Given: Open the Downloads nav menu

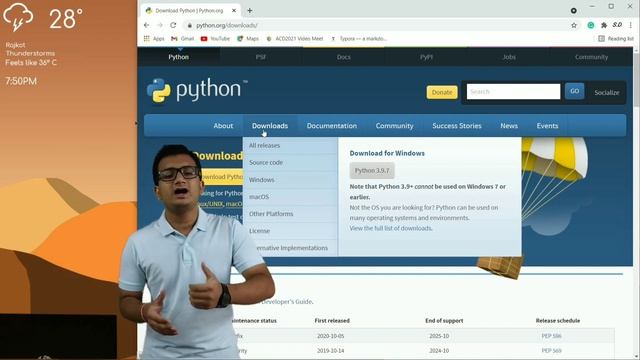Looking at the screenshot, I should tap(270, 126).
